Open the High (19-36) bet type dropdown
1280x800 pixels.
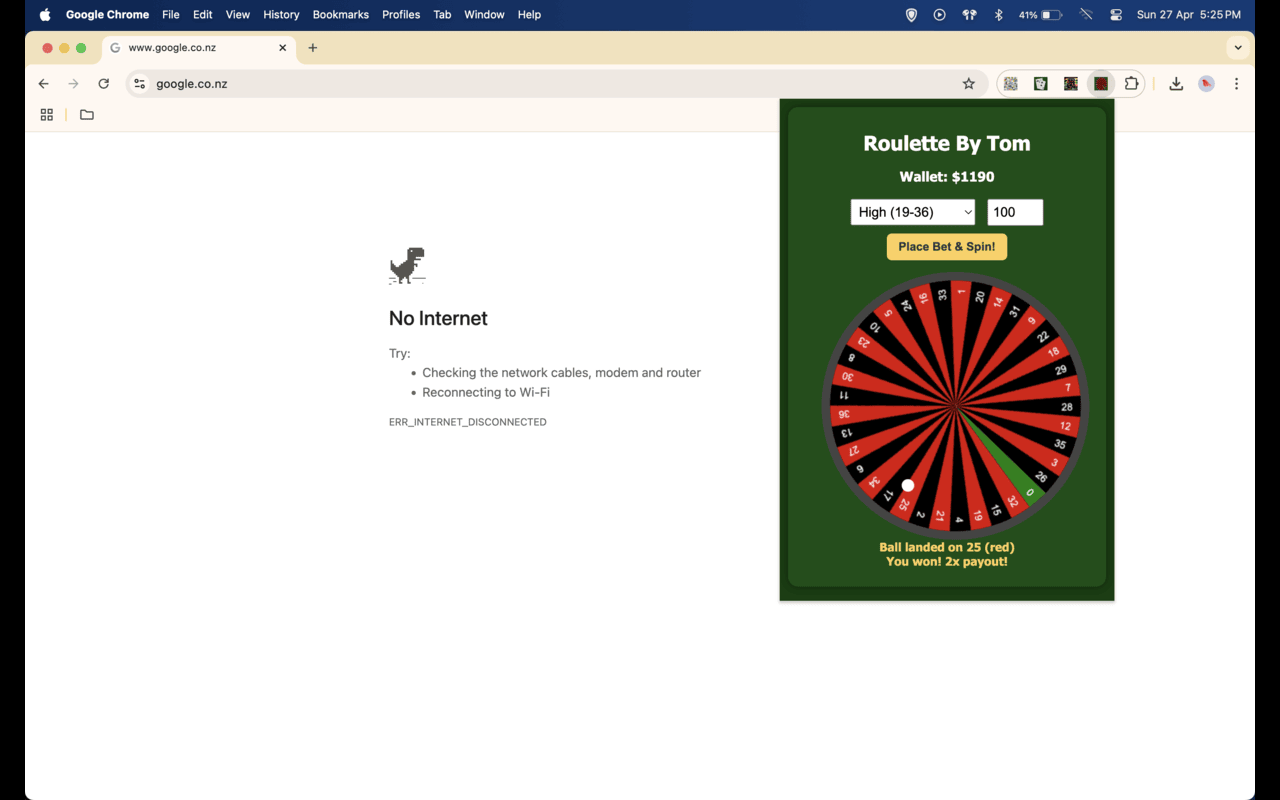click(x=912, y=212)
